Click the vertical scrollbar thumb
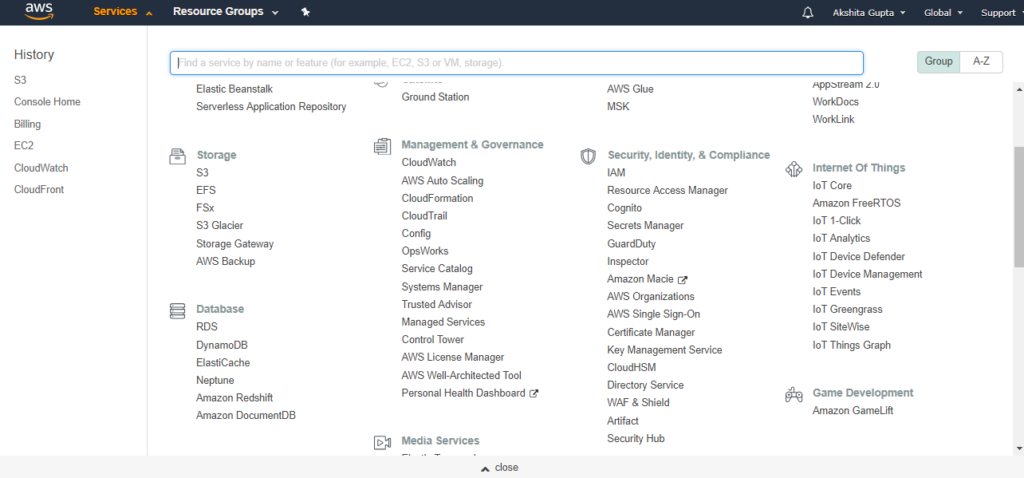 point(1019,206)
